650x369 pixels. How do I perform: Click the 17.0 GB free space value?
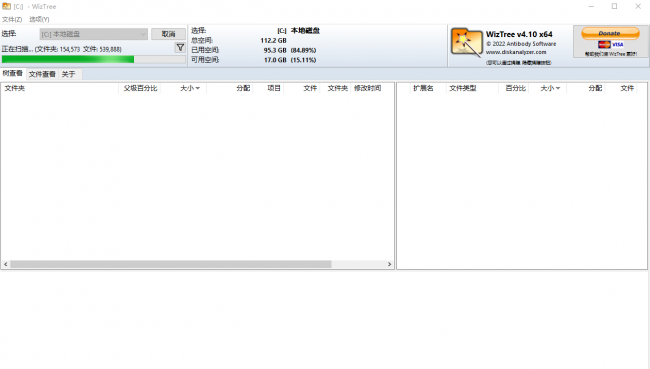point(275,60)
